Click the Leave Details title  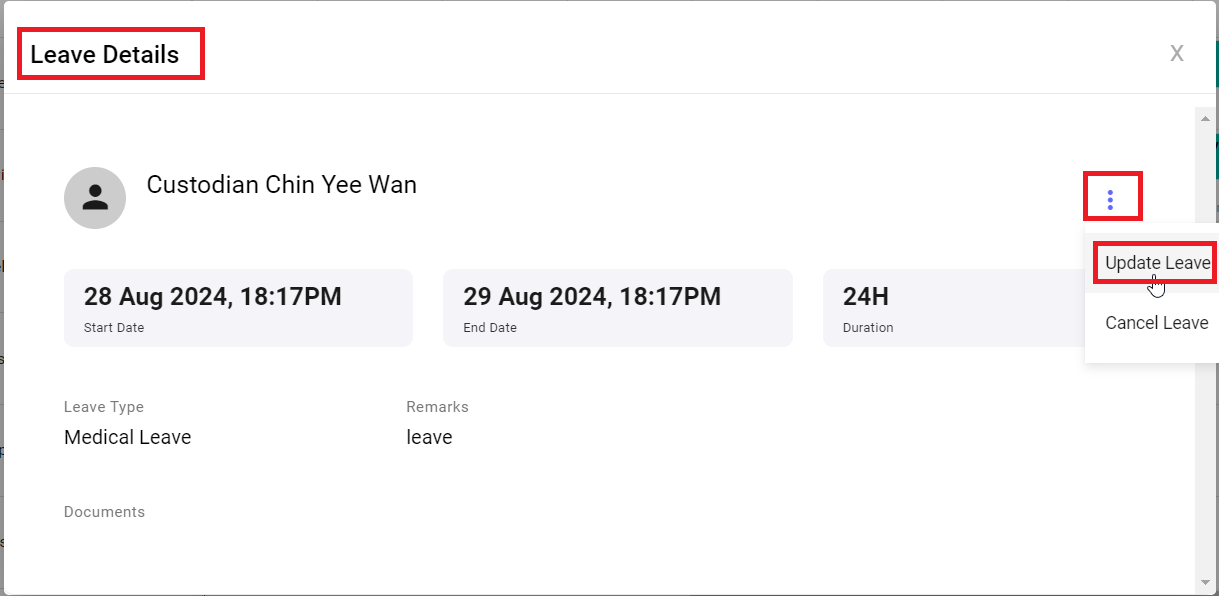(x=104, y=55)
